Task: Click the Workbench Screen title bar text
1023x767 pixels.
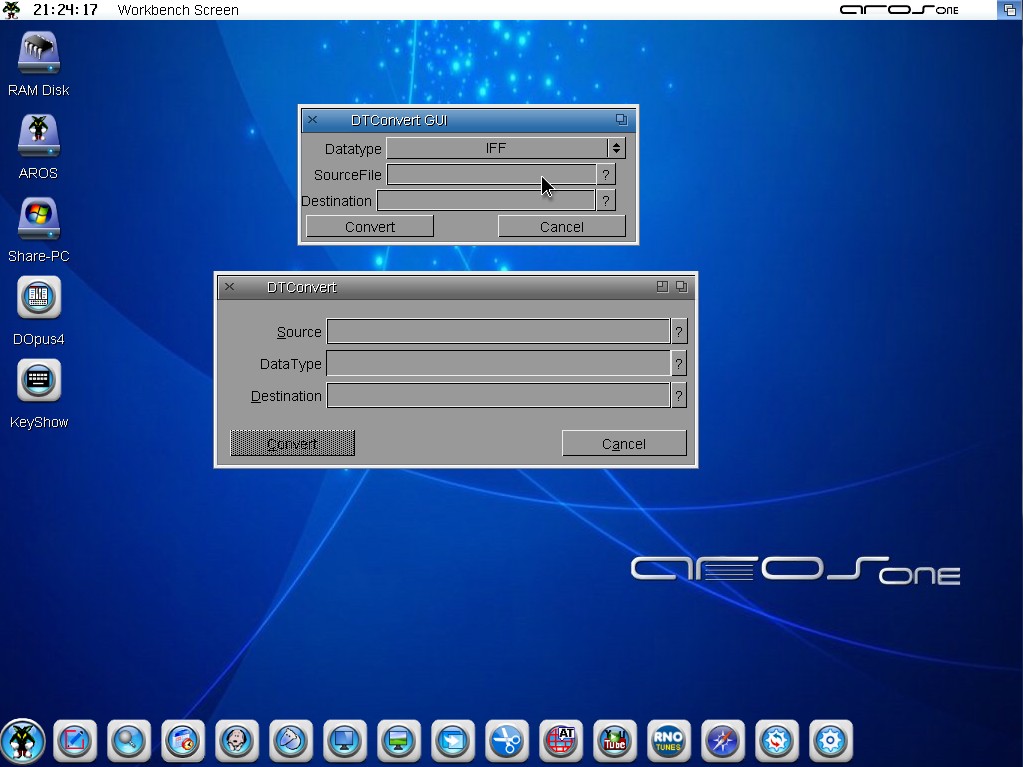Action: [178, 10]
